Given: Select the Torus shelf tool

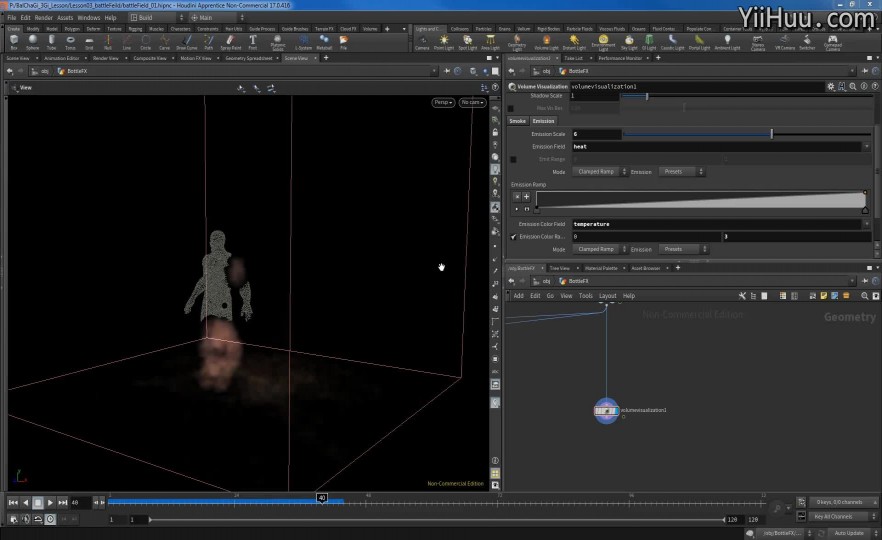Looking at the screenshot, I should [x=70, y=42].
